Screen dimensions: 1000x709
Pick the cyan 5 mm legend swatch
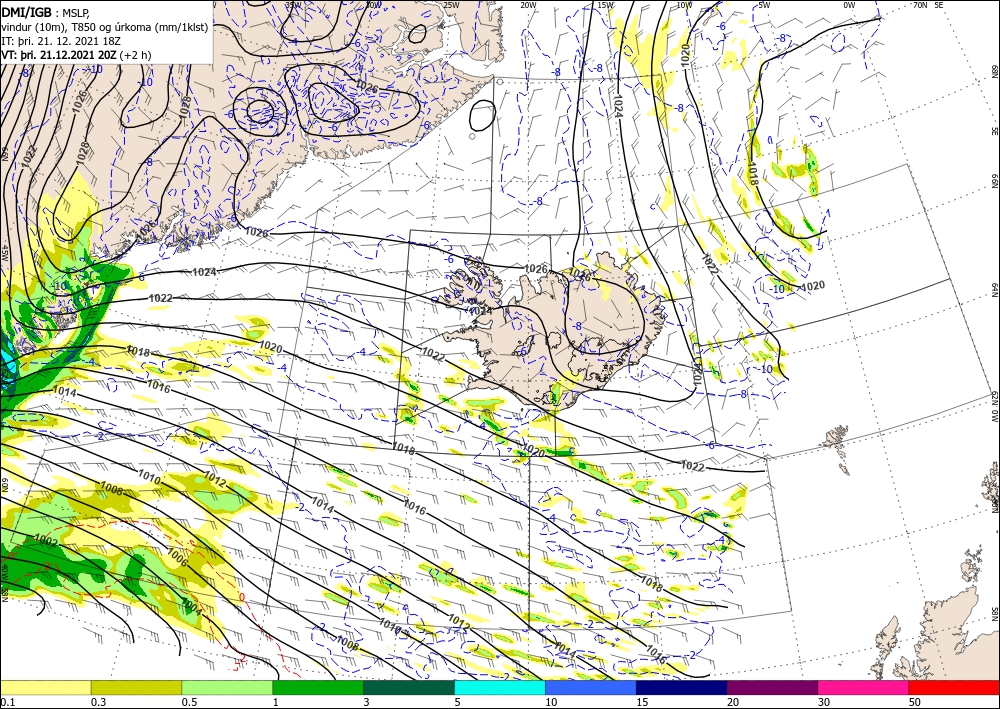[x=500, y=687]
